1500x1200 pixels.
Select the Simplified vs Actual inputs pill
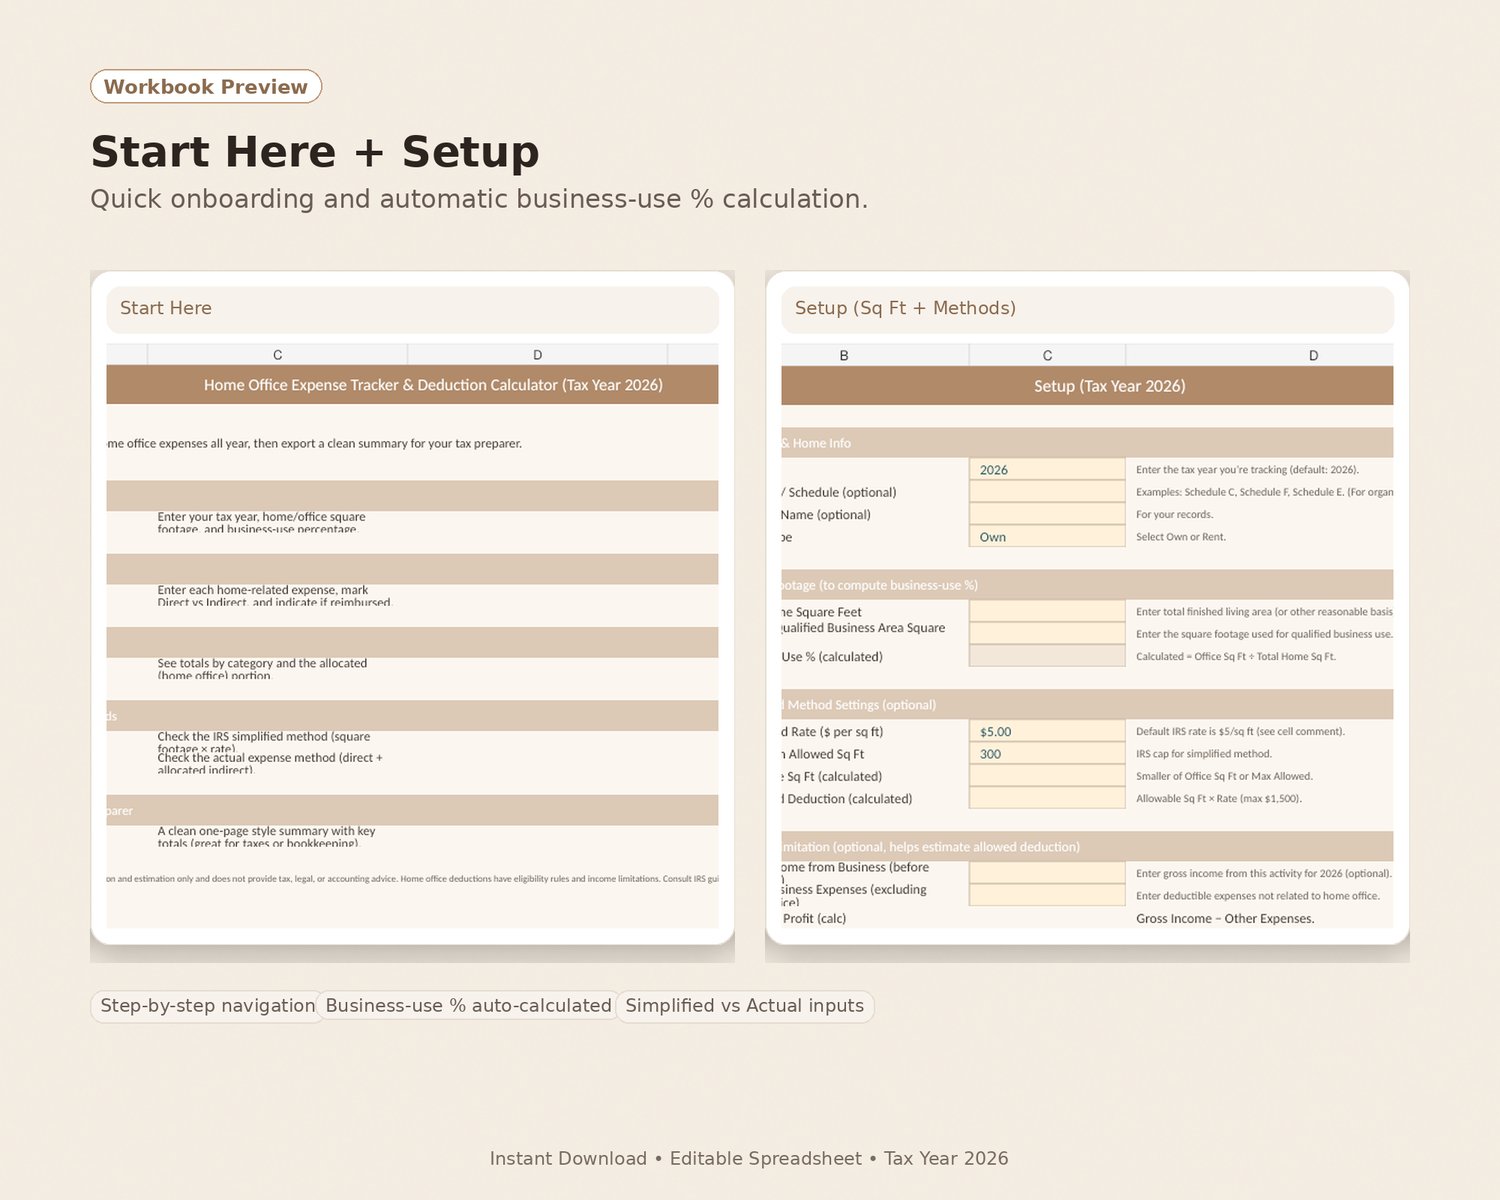(x=745, y=1006)
